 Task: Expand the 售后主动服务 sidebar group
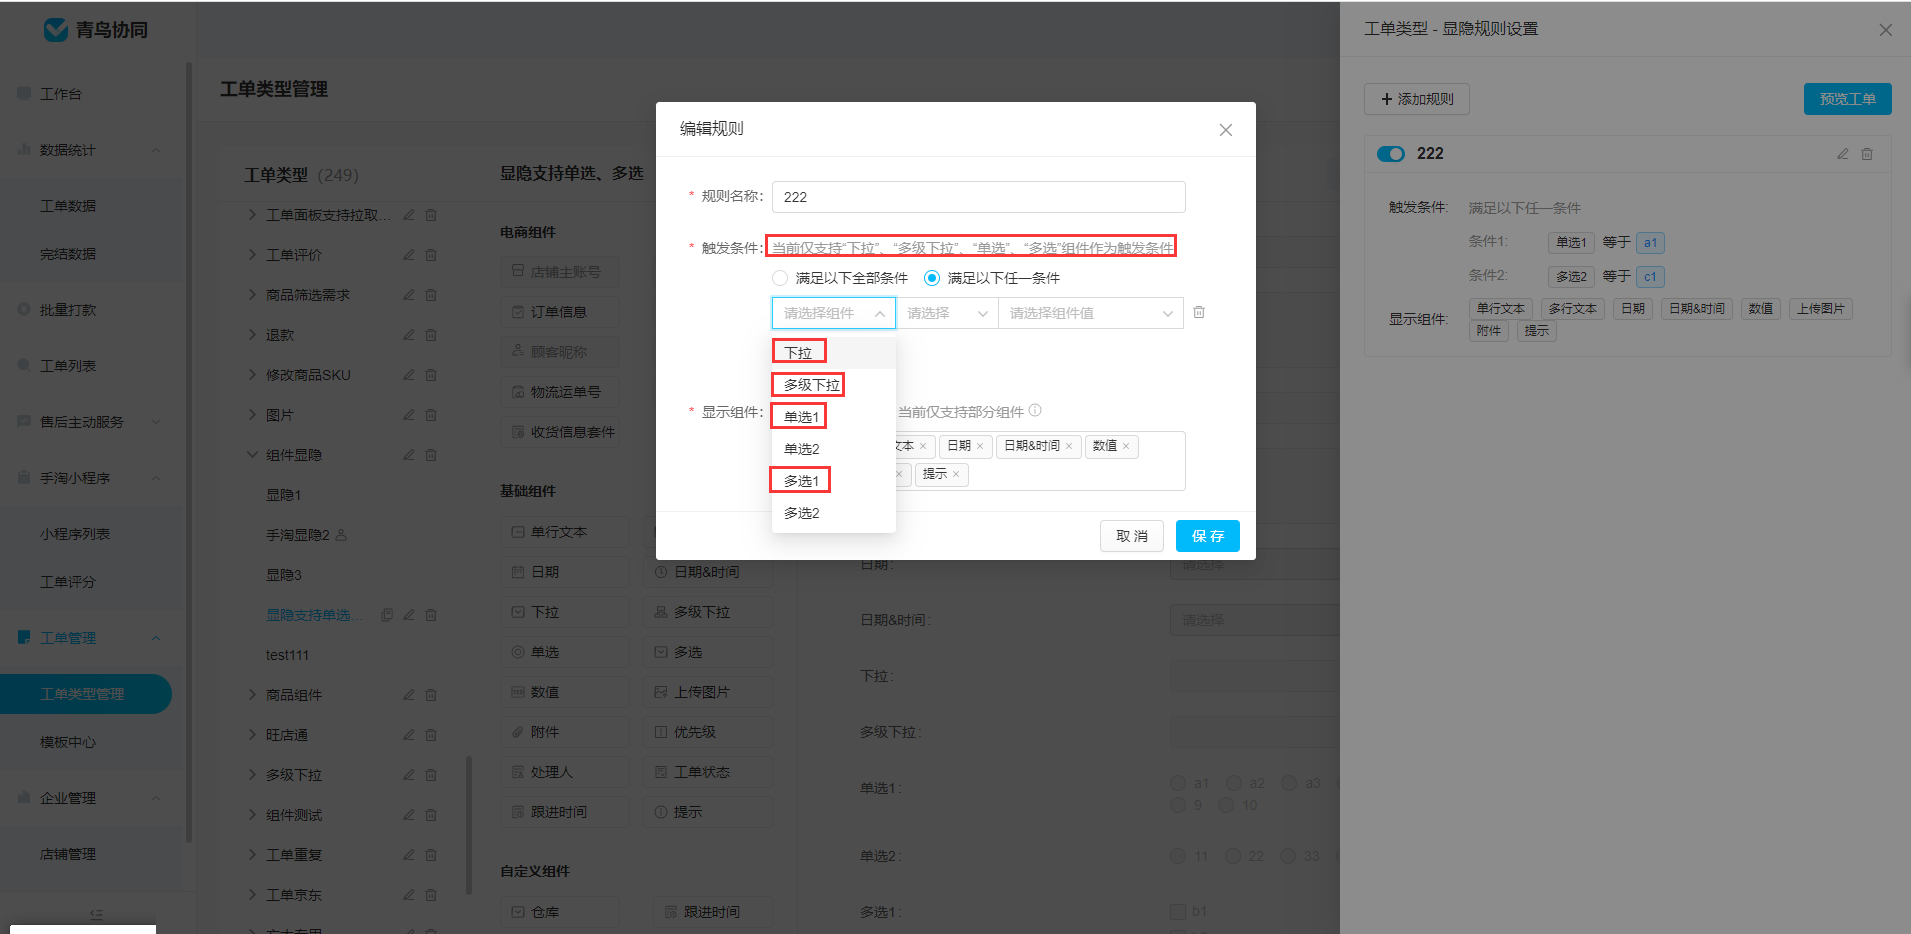(156, 422)
